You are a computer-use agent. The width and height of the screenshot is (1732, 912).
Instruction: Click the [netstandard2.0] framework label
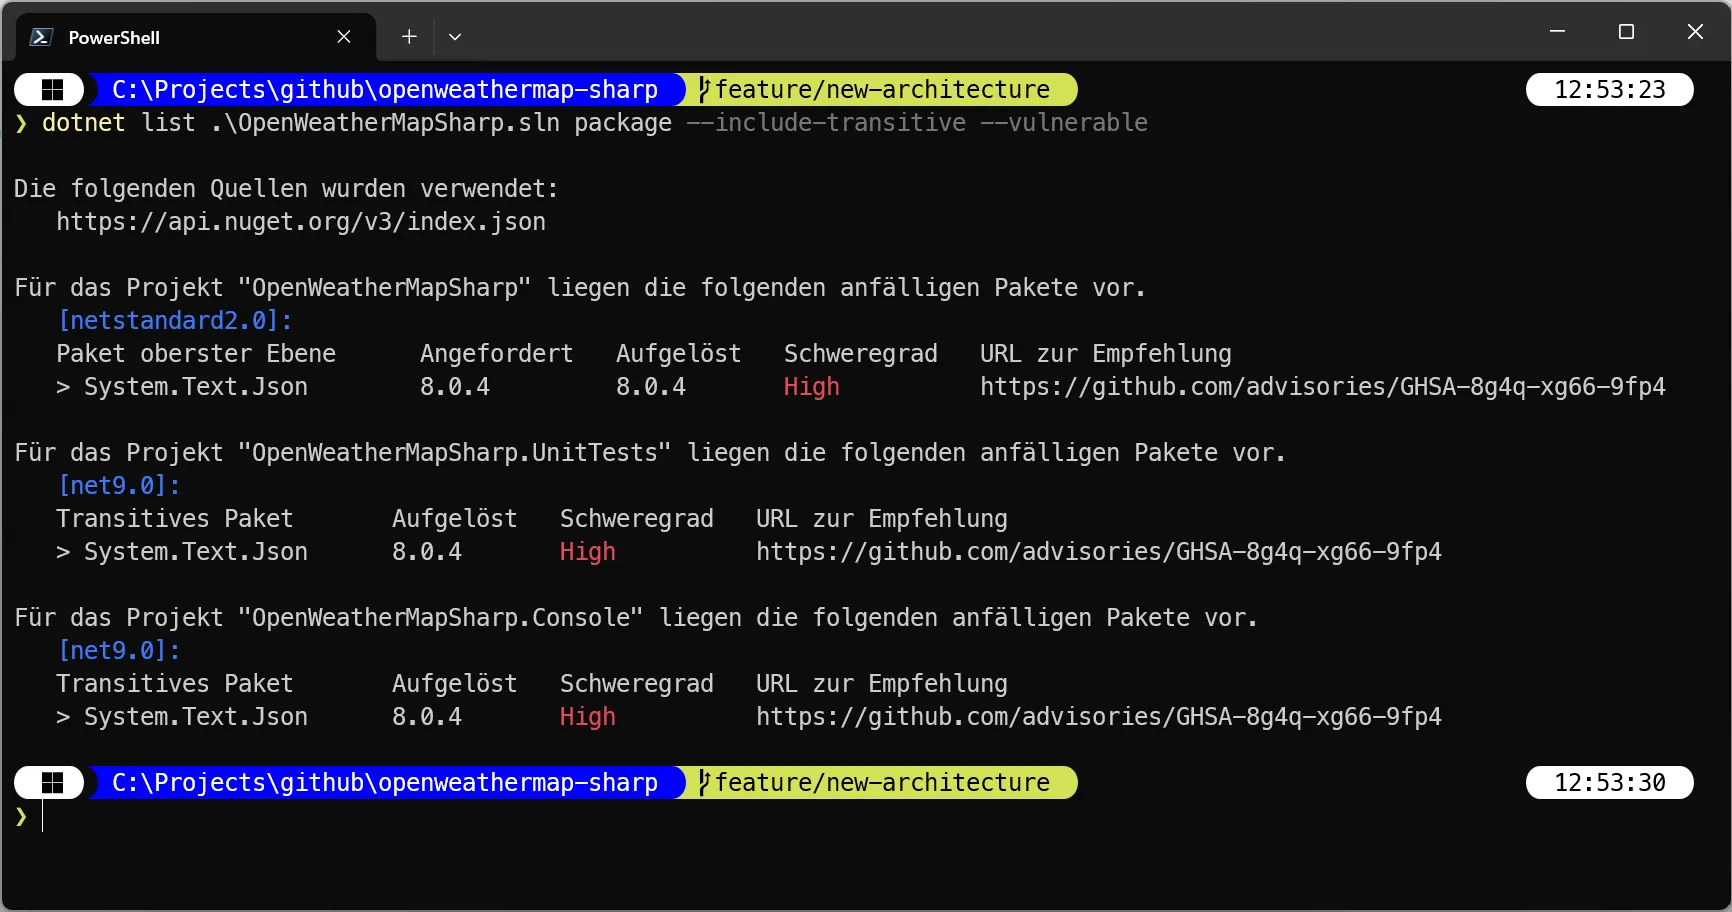point(175,321)
